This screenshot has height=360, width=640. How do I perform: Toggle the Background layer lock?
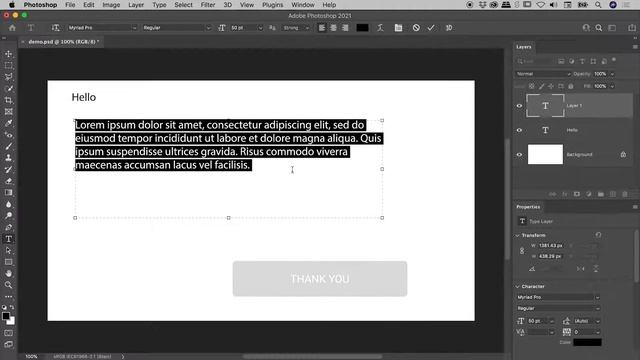(x=623, y=154)
